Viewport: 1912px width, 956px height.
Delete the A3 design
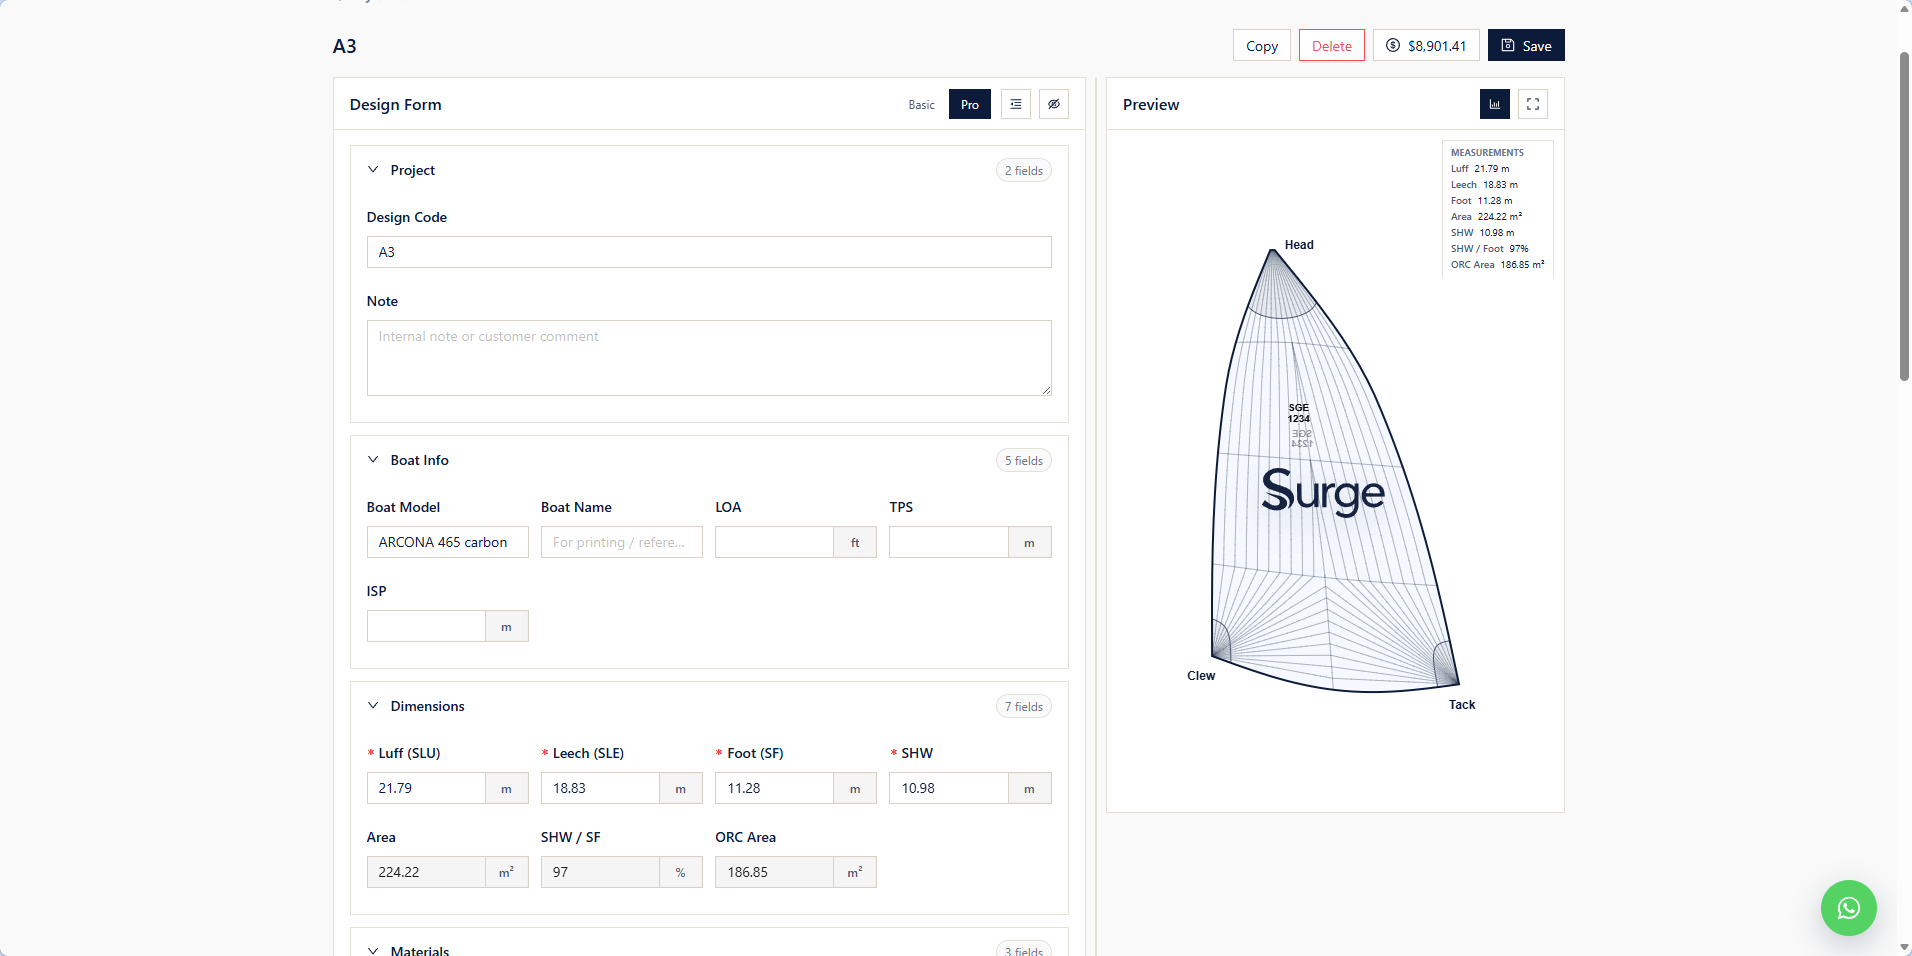(1332, 45)
